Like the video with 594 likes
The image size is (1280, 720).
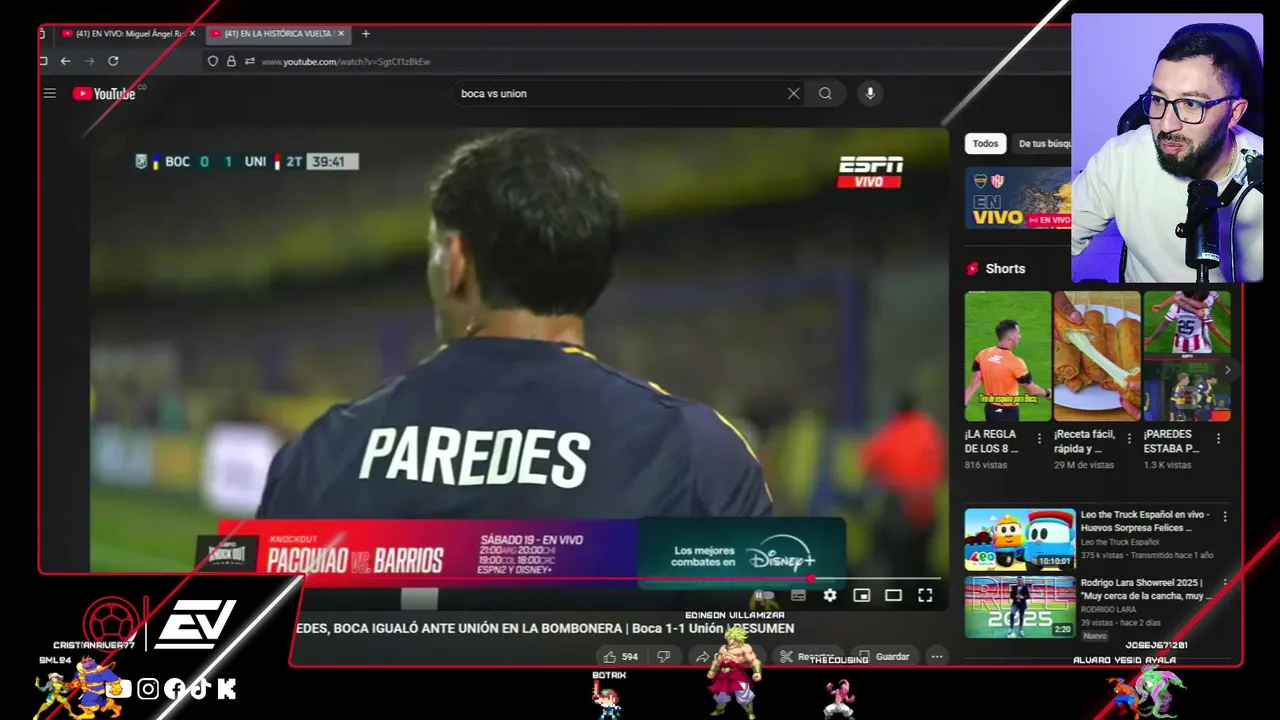[620, 657]
